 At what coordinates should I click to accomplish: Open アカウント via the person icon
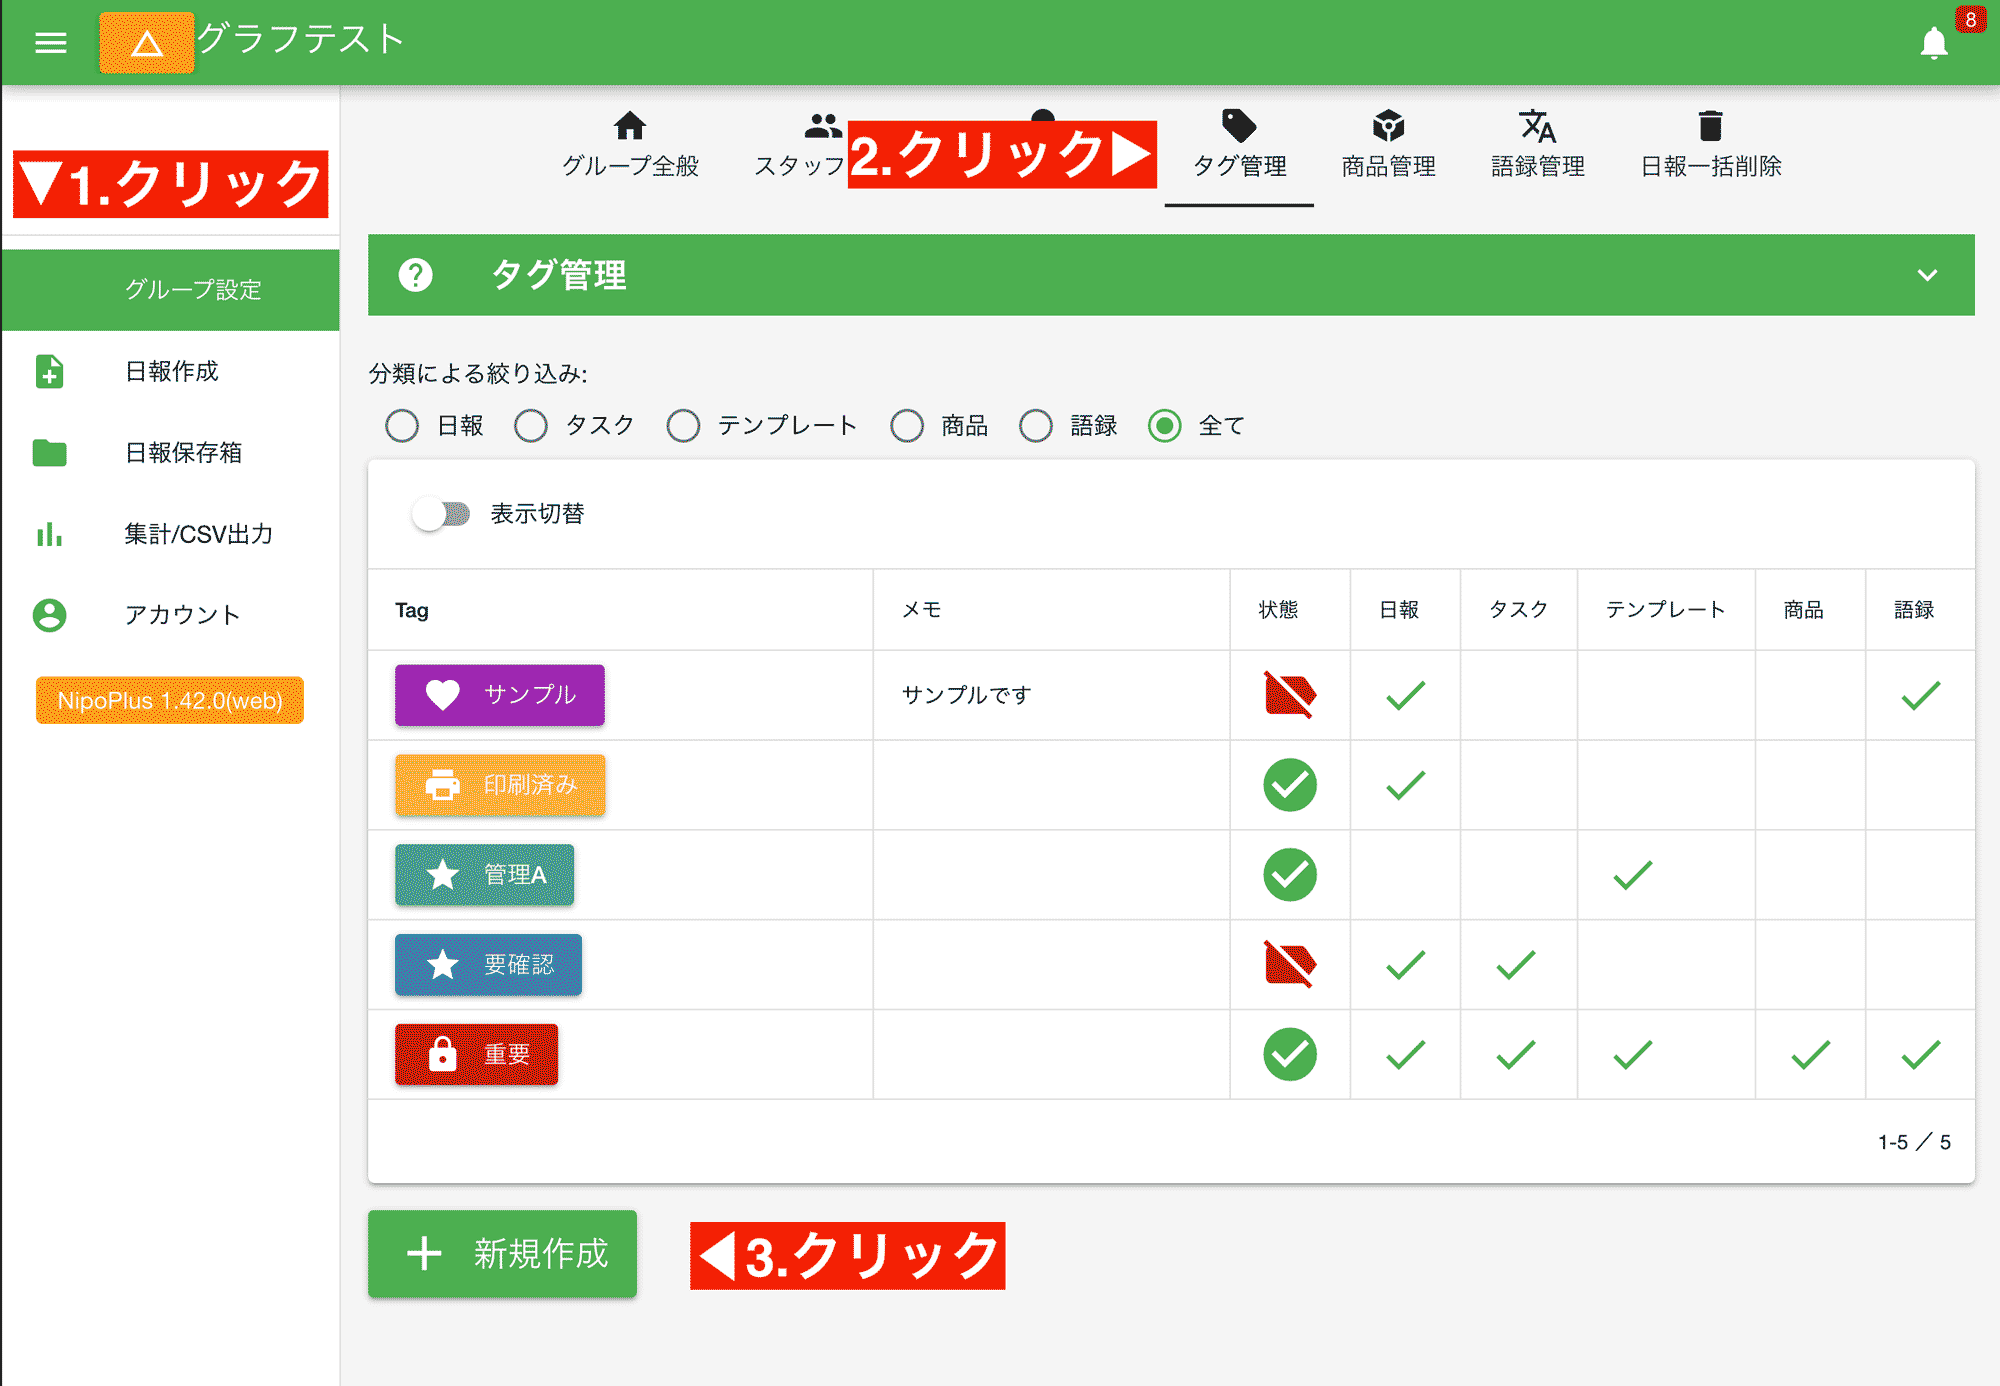click(49, 615)
